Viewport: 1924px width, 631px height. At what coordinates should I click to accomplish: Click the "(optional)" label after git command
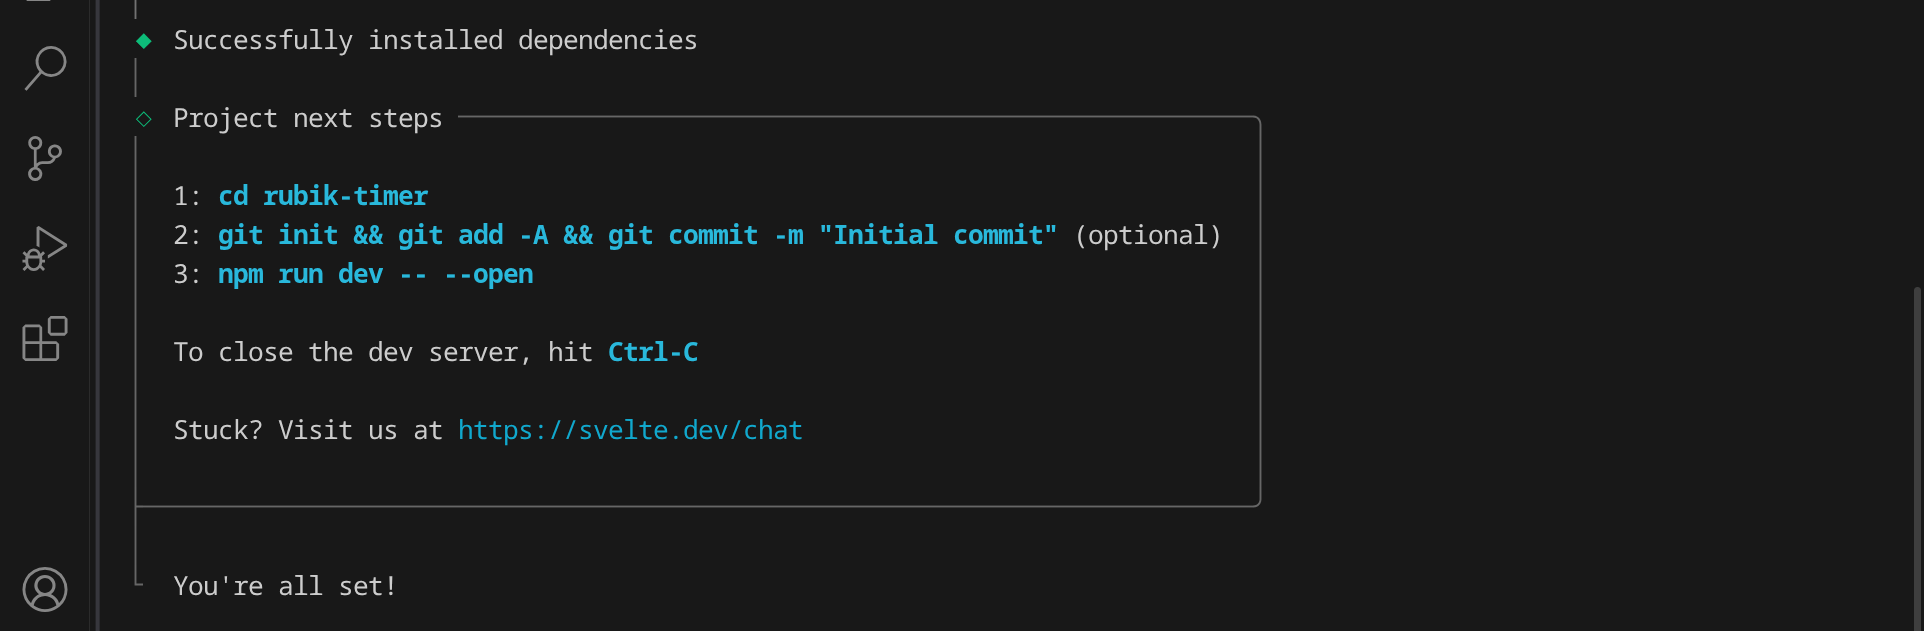point(1148,235)
